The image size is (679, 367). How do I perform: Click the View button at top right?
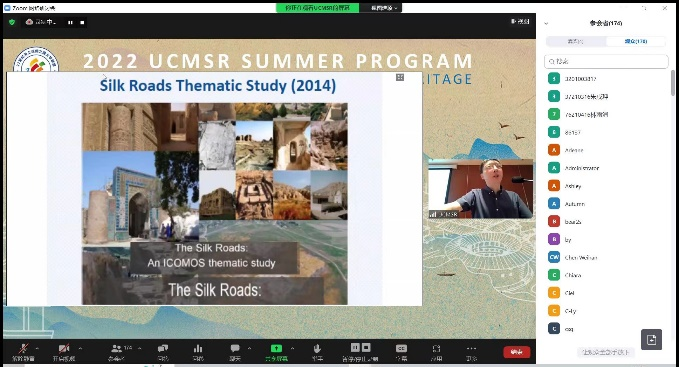click(x=520, y=21)
